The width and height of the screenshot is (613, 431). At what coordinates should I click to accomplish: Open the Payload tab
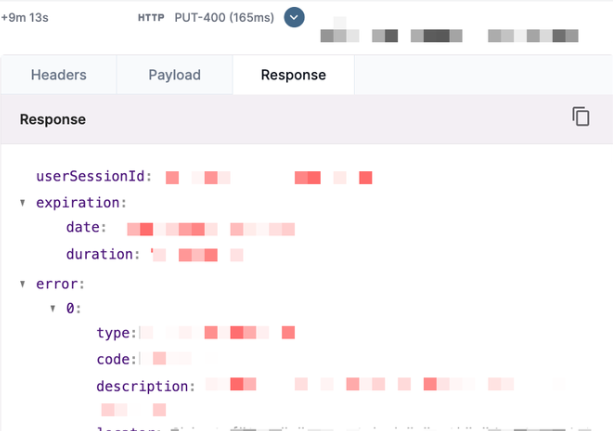click(175, 75)
